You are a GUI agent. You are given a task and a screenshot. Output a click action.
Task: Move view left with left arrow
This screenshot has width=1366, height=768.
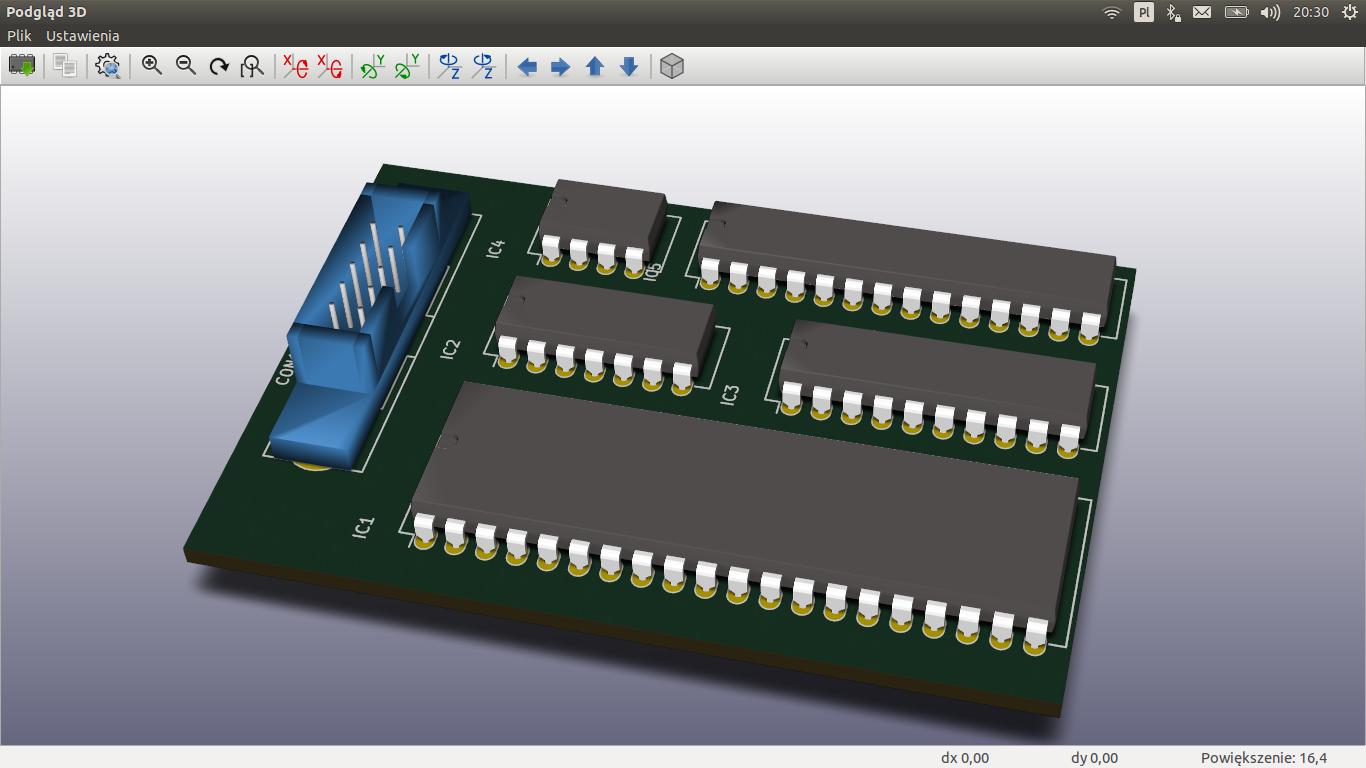click(527, 67)
